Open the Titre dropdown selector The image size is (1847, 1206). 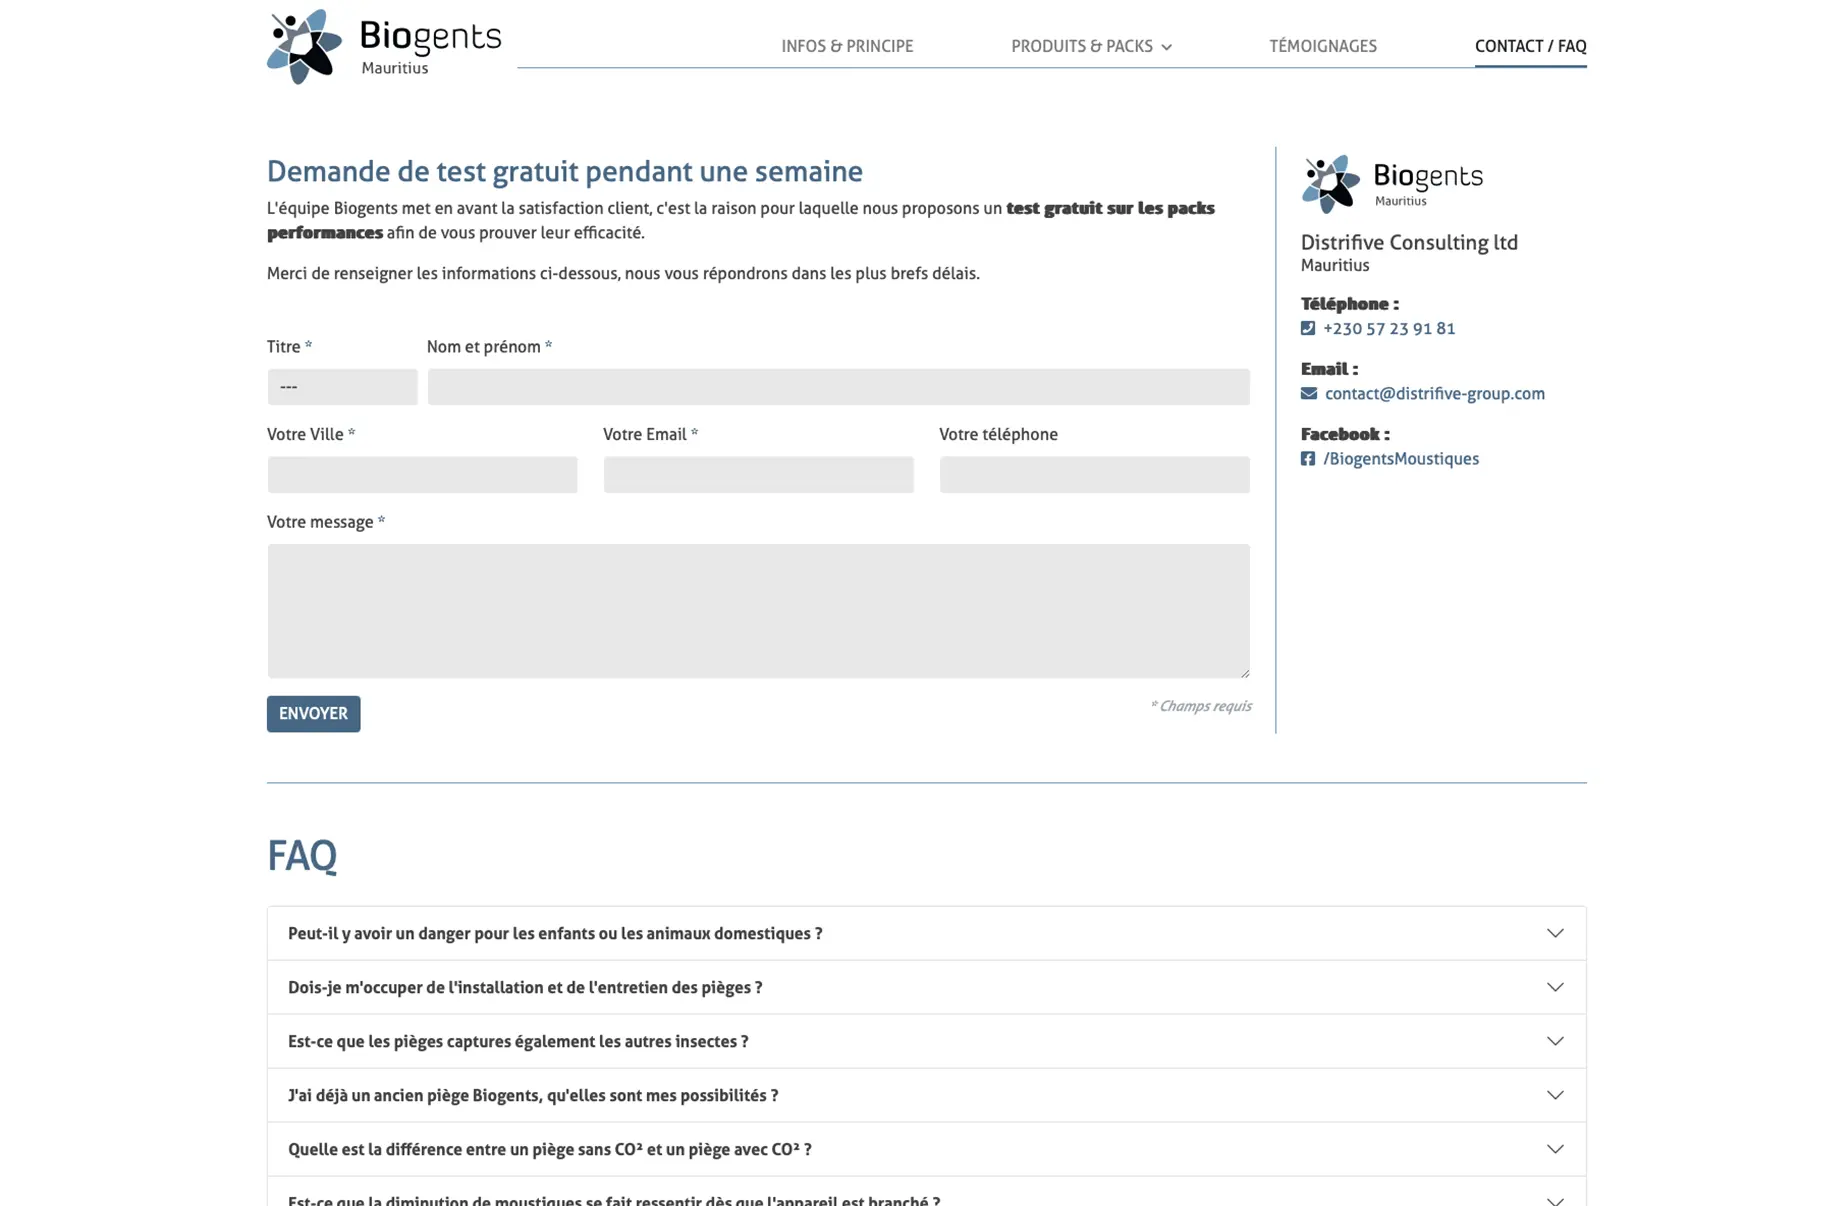[x=342, y=387]
